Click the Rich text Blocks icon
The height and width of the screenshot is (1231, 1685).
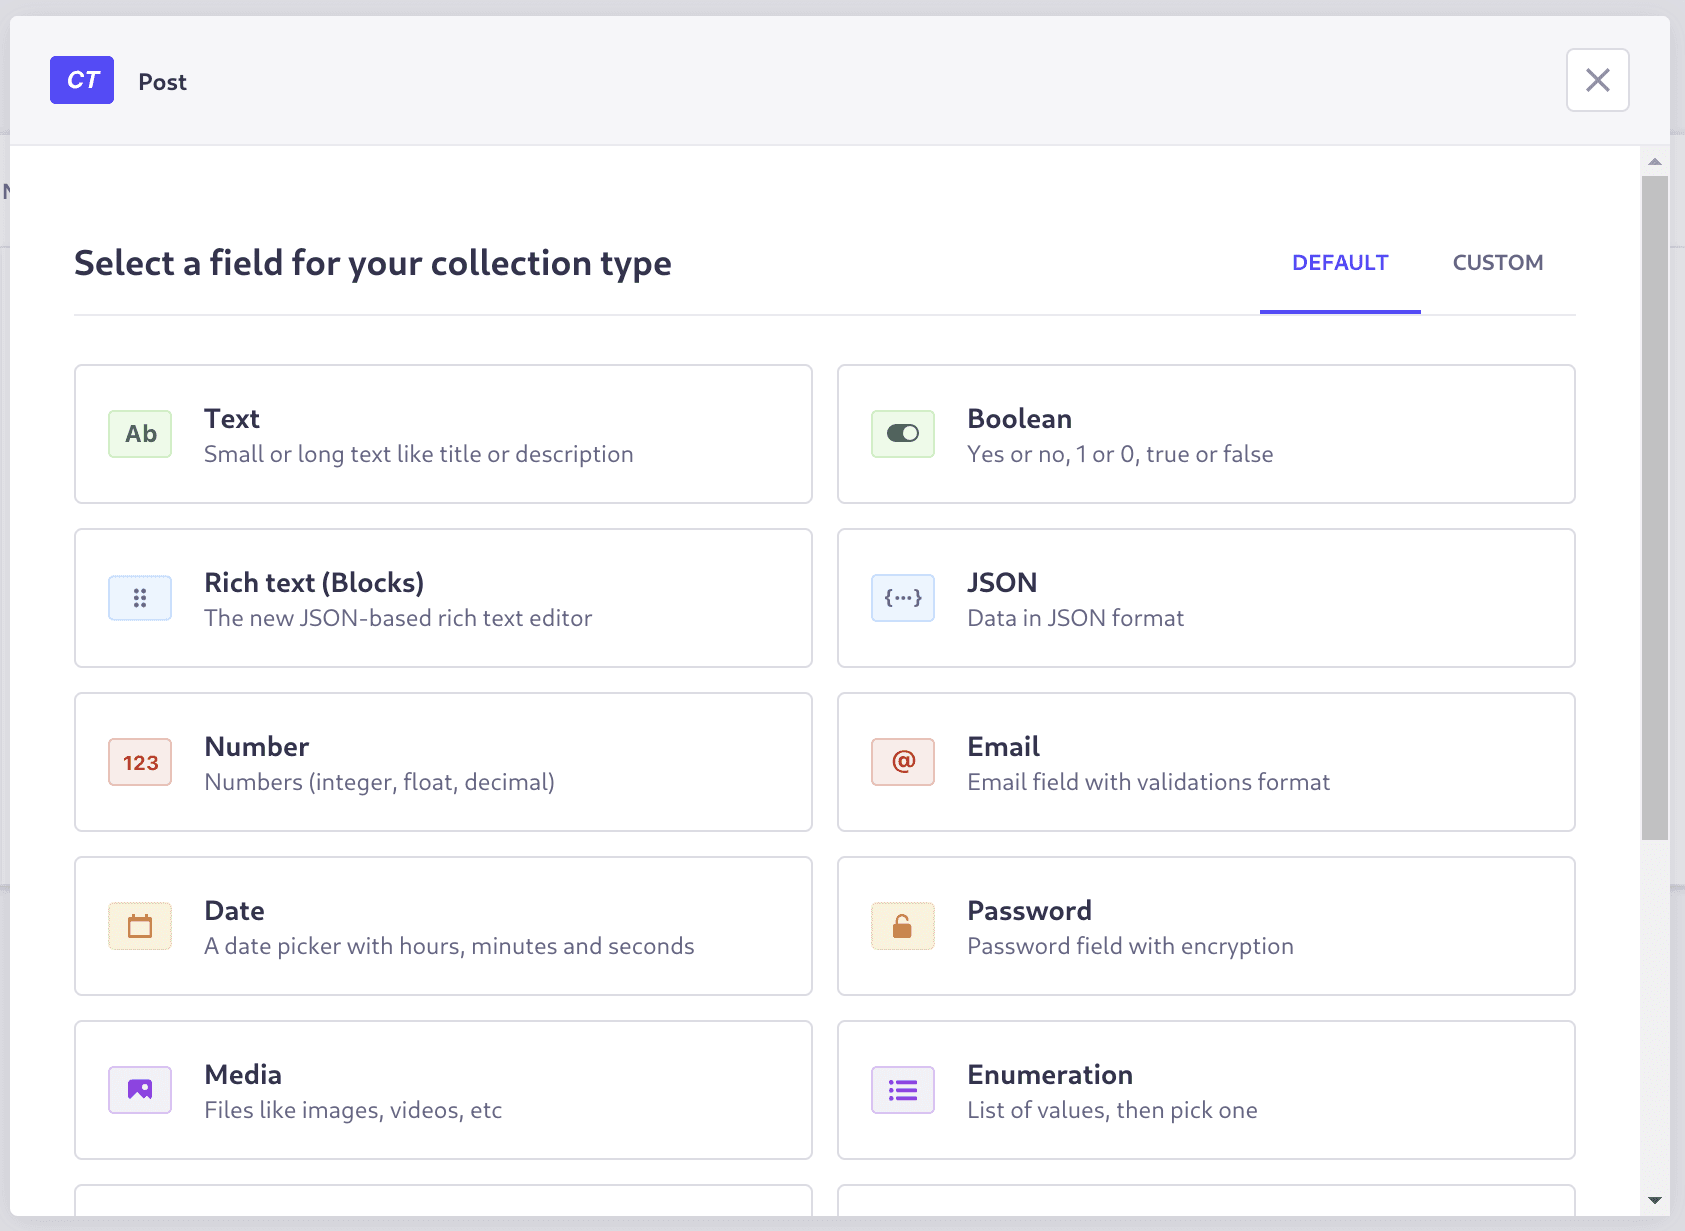tap(140, 598)
